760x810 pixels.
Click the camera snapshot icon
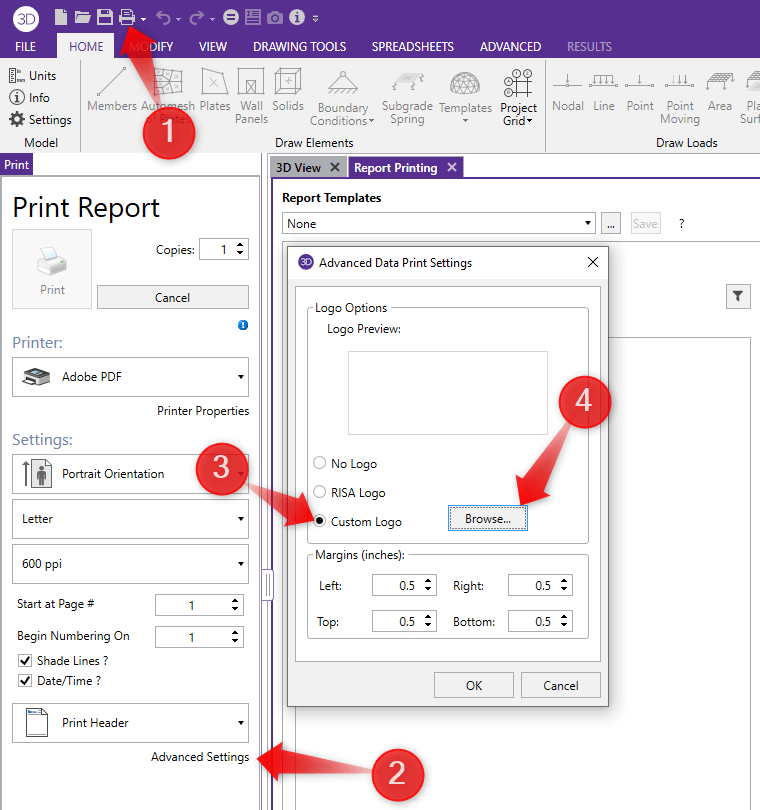274,17
